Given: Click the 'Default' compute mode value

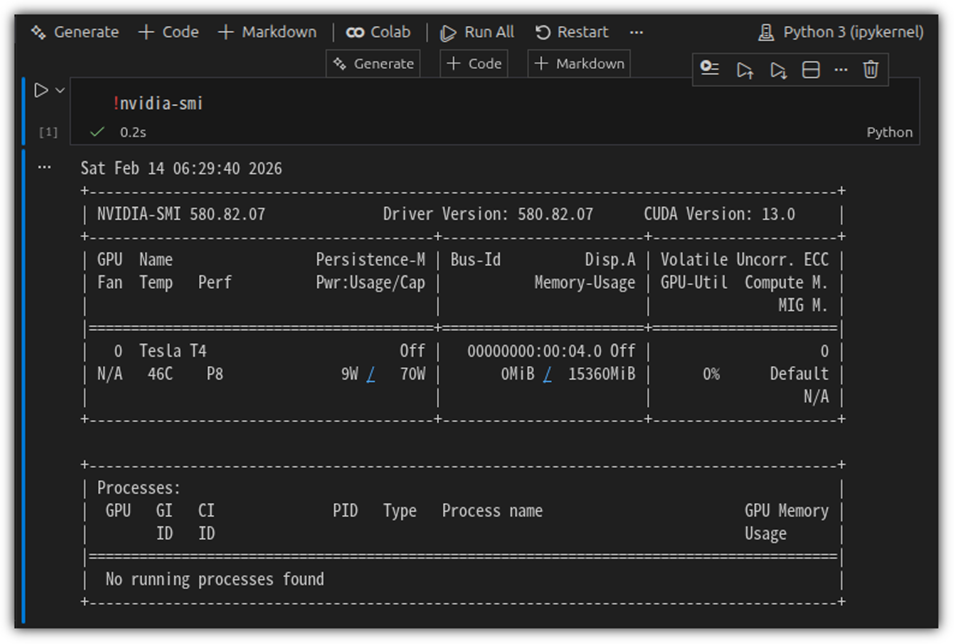Looking at the screenshot, I should coord(799,374).
